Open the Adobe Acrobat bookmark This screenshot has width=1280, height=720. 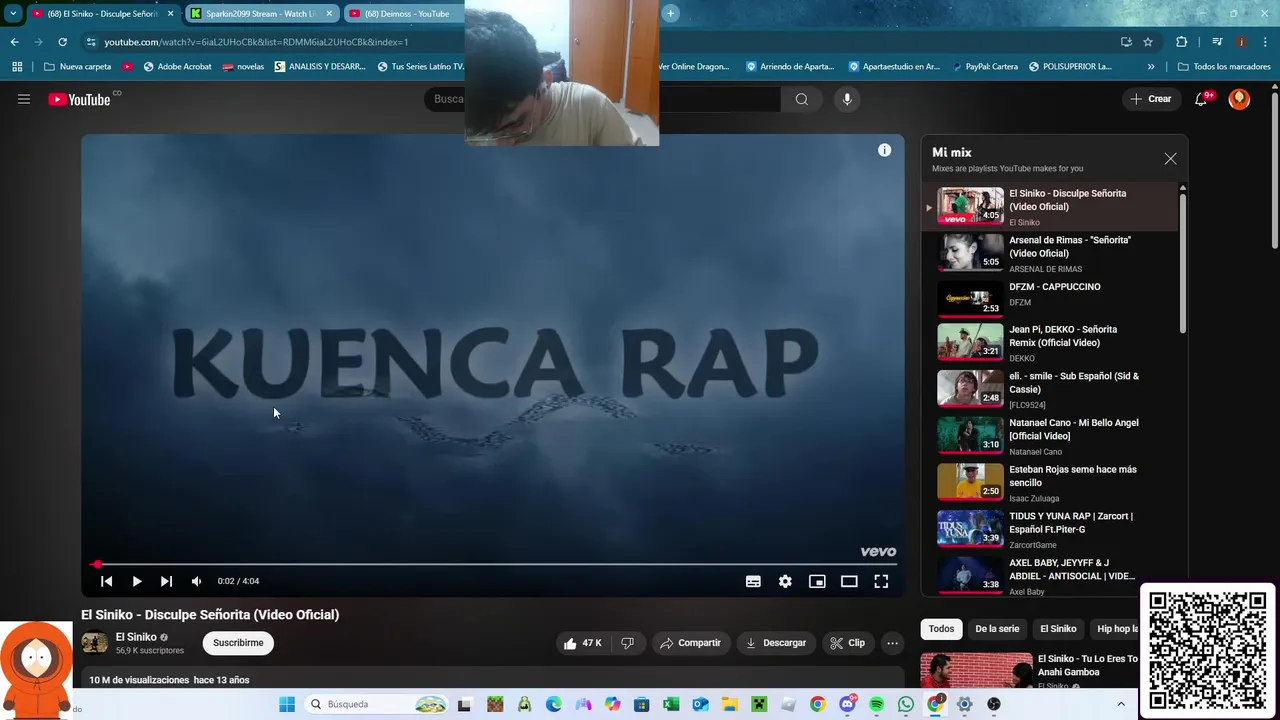tap(178, 67)
